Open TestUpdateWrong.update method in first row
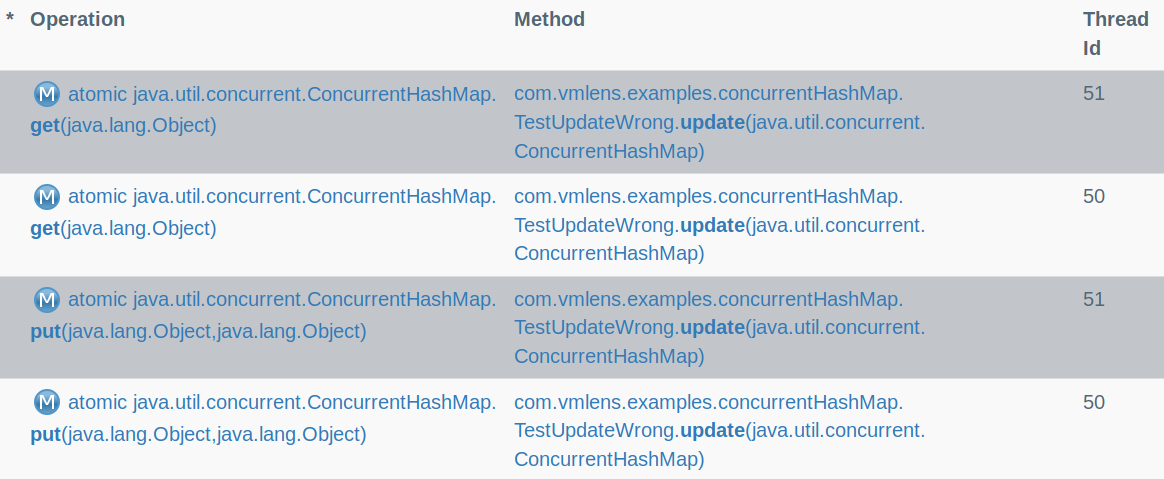 coord(720,123)
